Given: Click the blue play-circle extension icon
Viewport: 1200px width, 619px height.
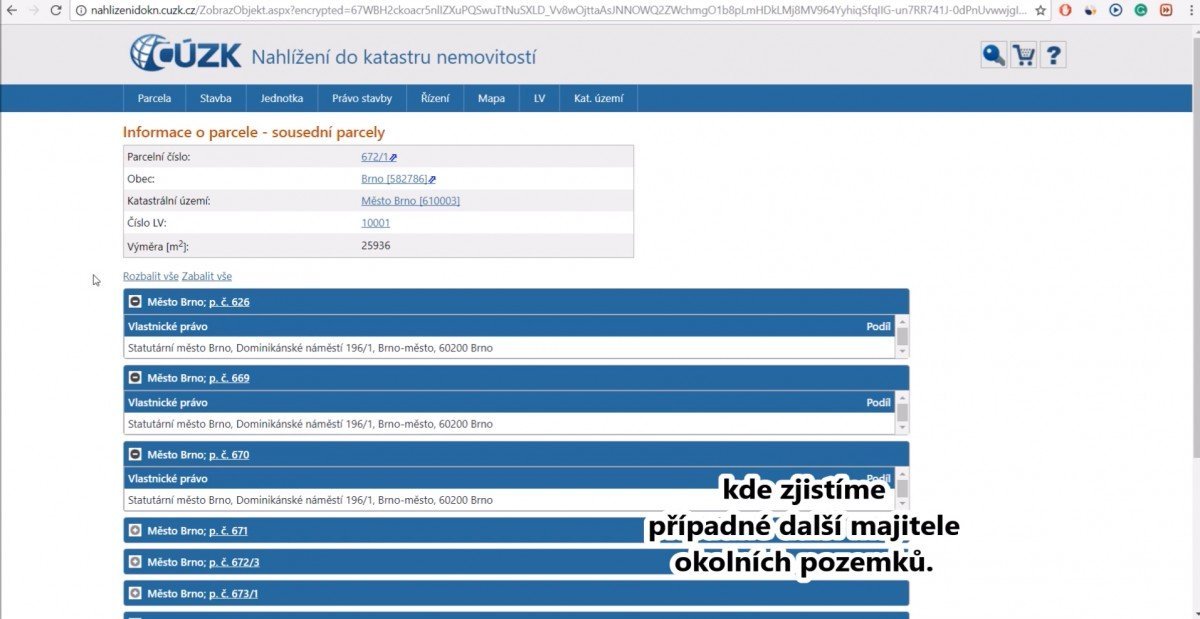Looking at the screenshot, I should click(x=1116, y=10).
